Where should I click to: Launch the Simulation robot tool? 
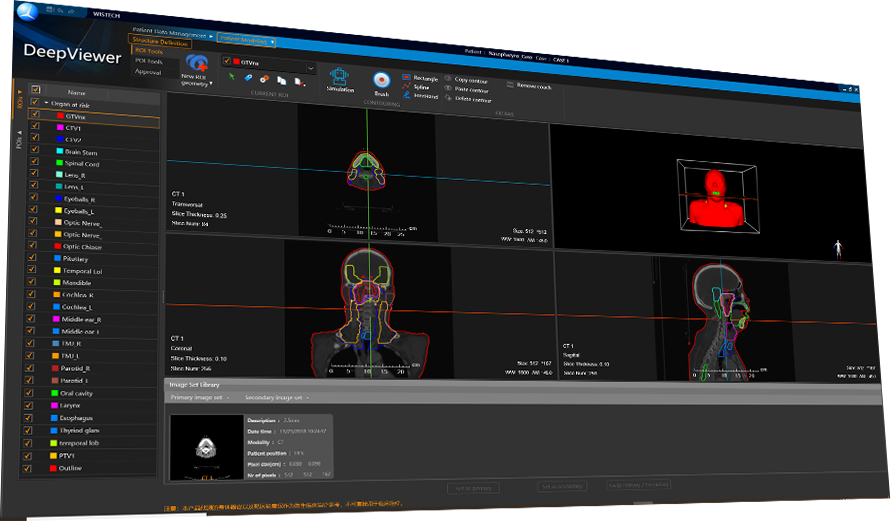point(340,80)
